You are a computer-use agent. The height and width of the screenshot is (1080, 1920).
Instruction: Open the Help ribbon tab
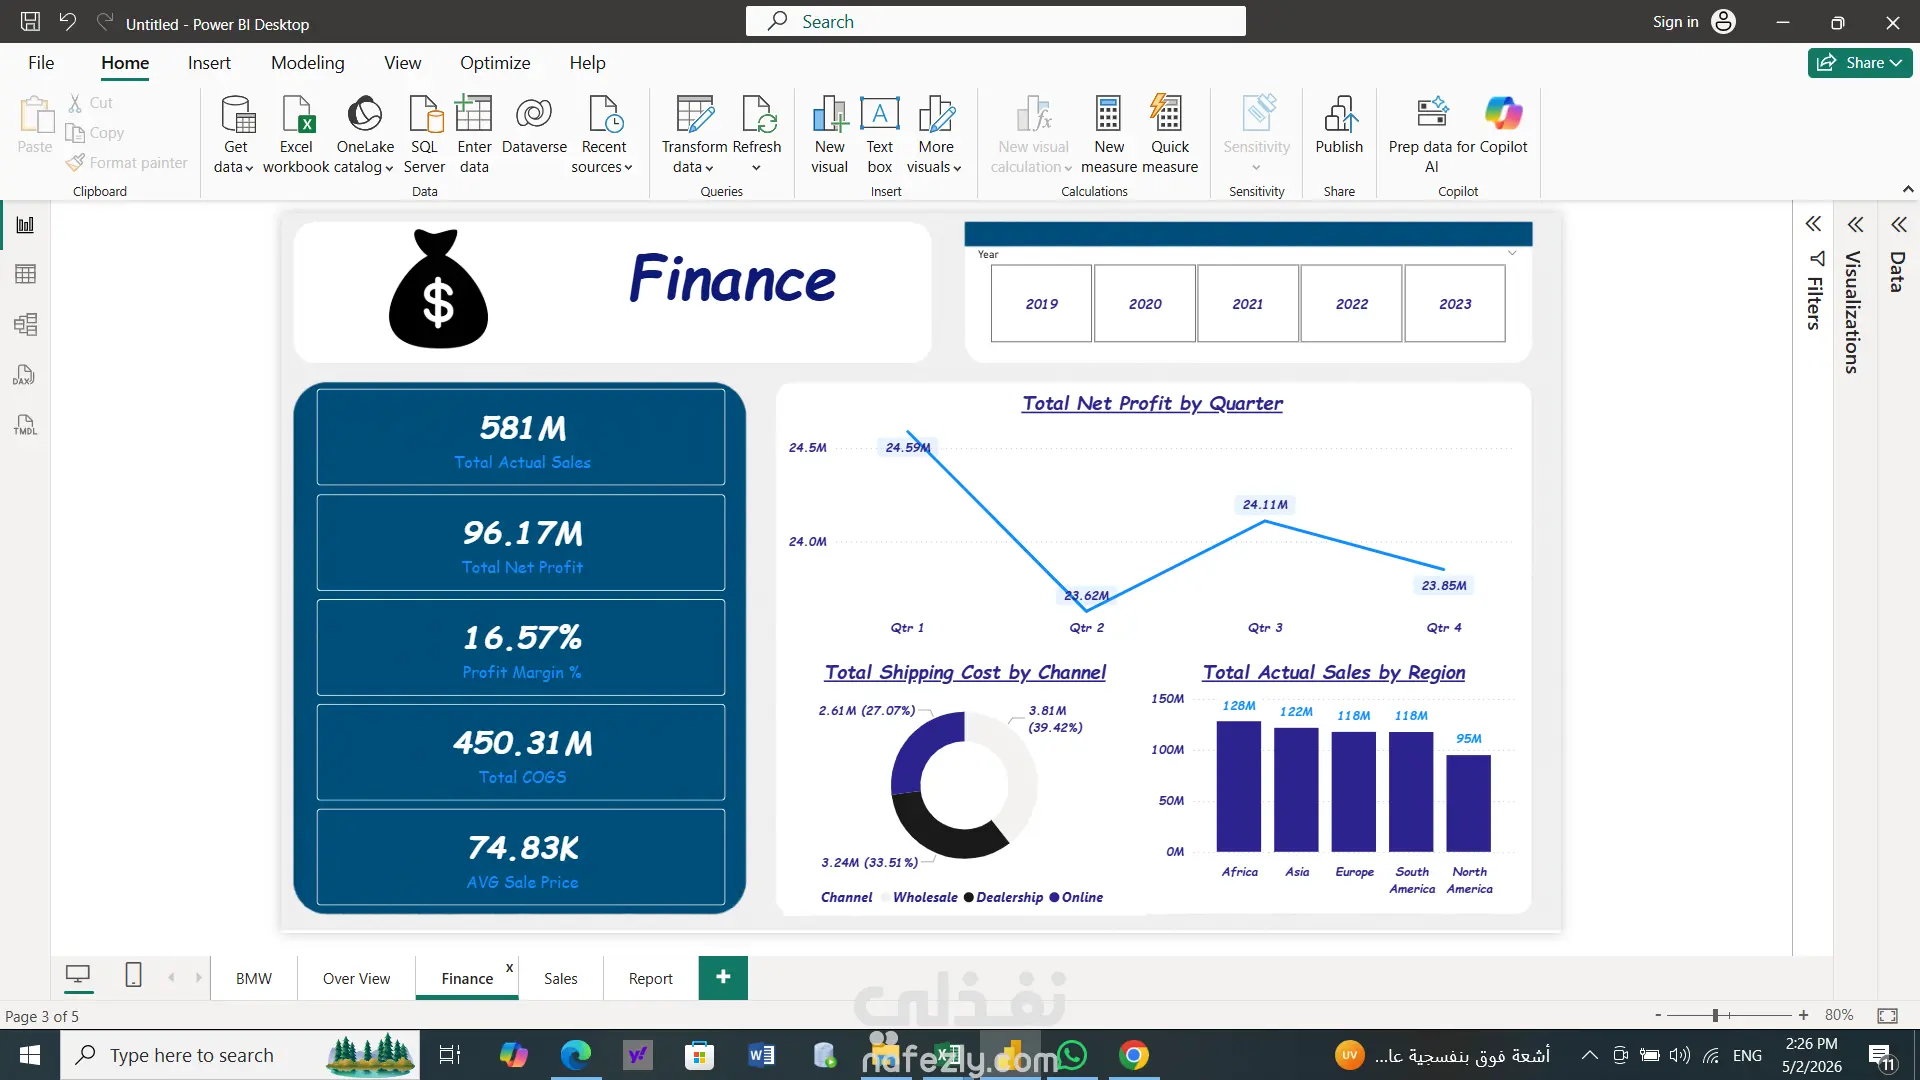[587, 63]
